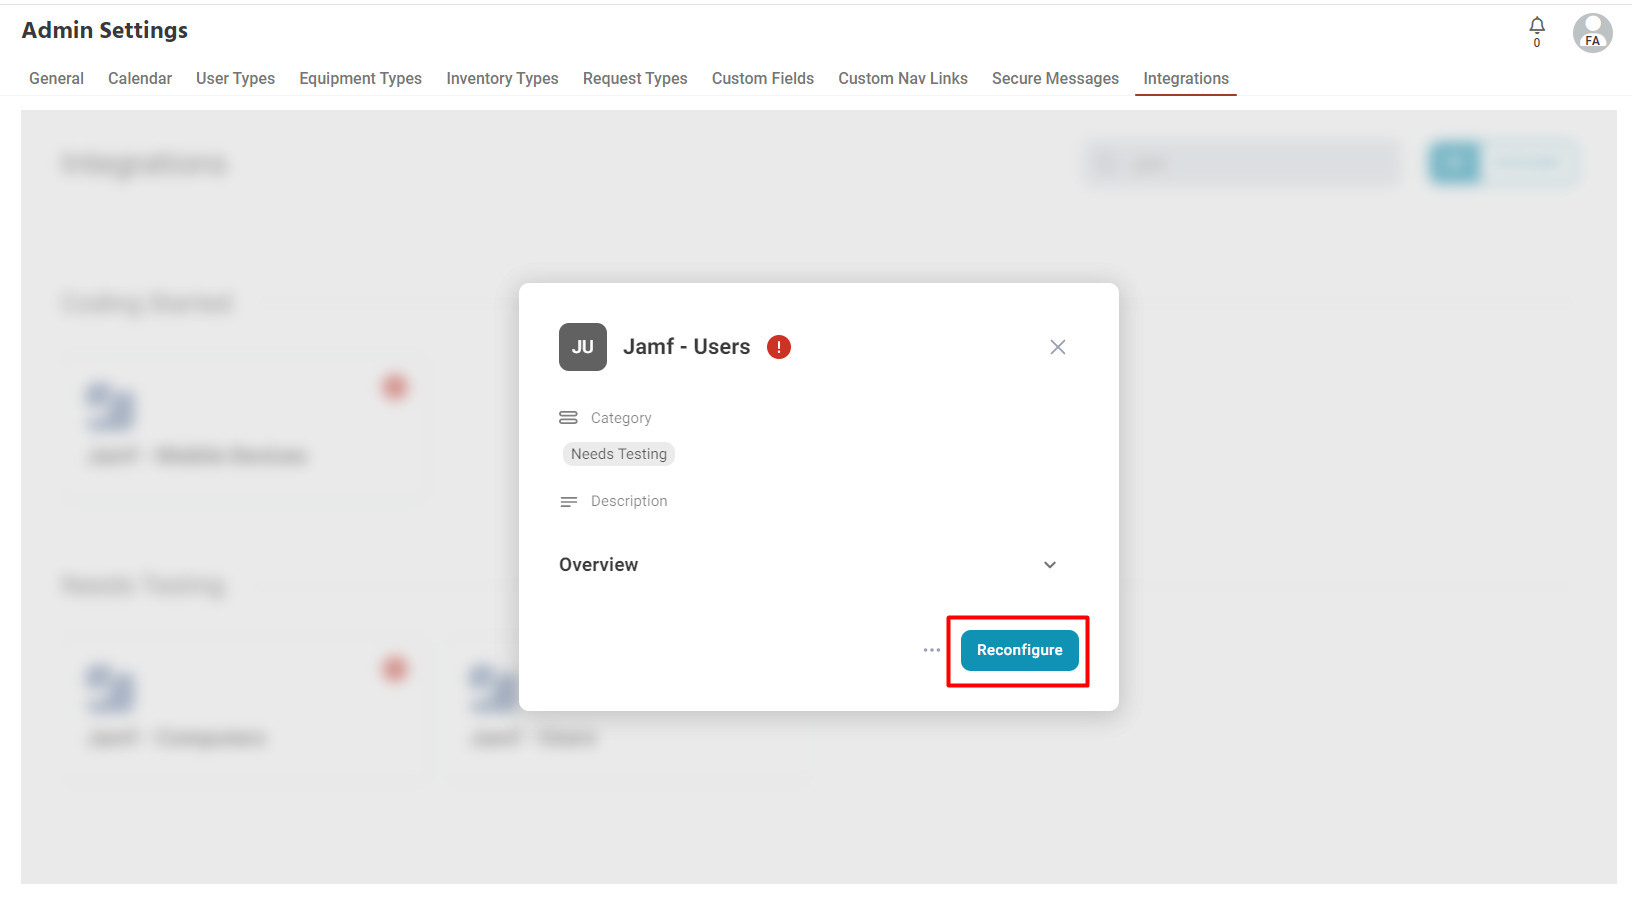Select the Integrations tab
1632x909 pixels.
pyautogui.click(x=1186, y=78)
